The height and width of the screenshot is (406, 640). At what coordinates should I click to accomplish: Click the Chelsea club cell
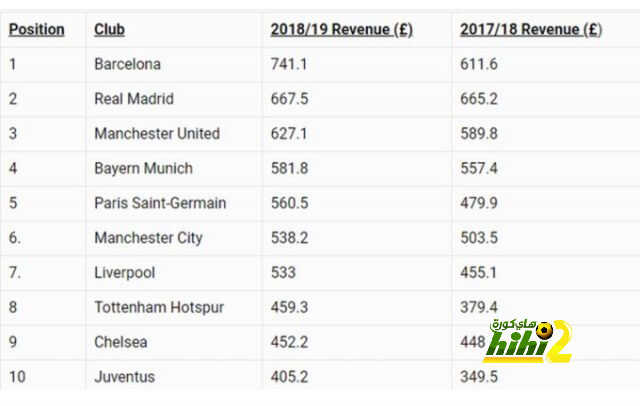tap(121, 342)
